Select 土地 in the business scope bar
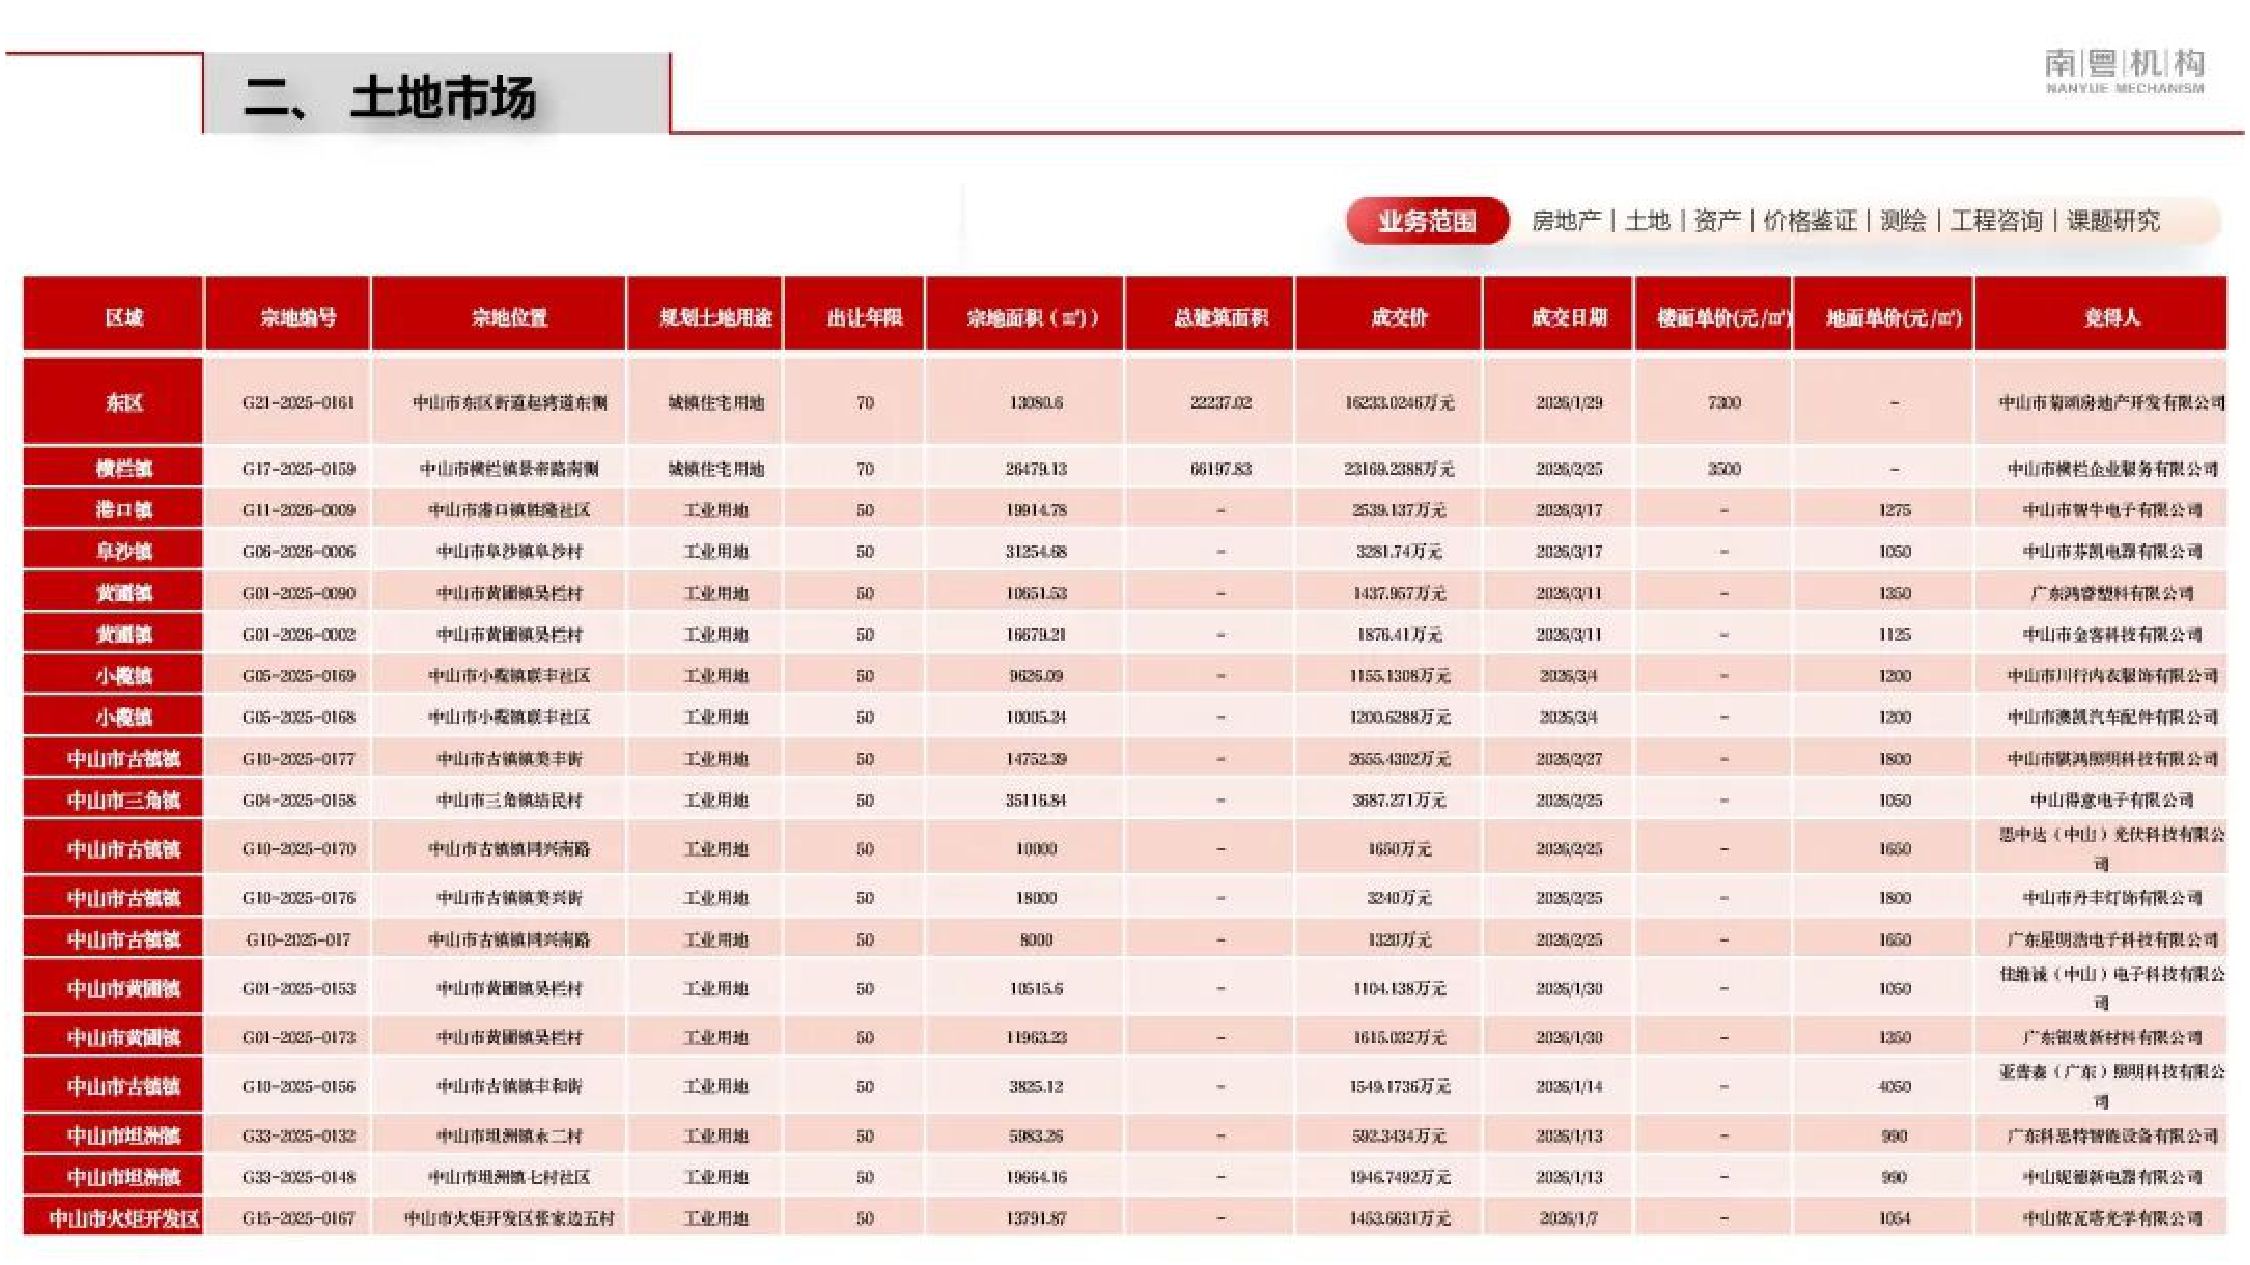 tap(1647, 220)
